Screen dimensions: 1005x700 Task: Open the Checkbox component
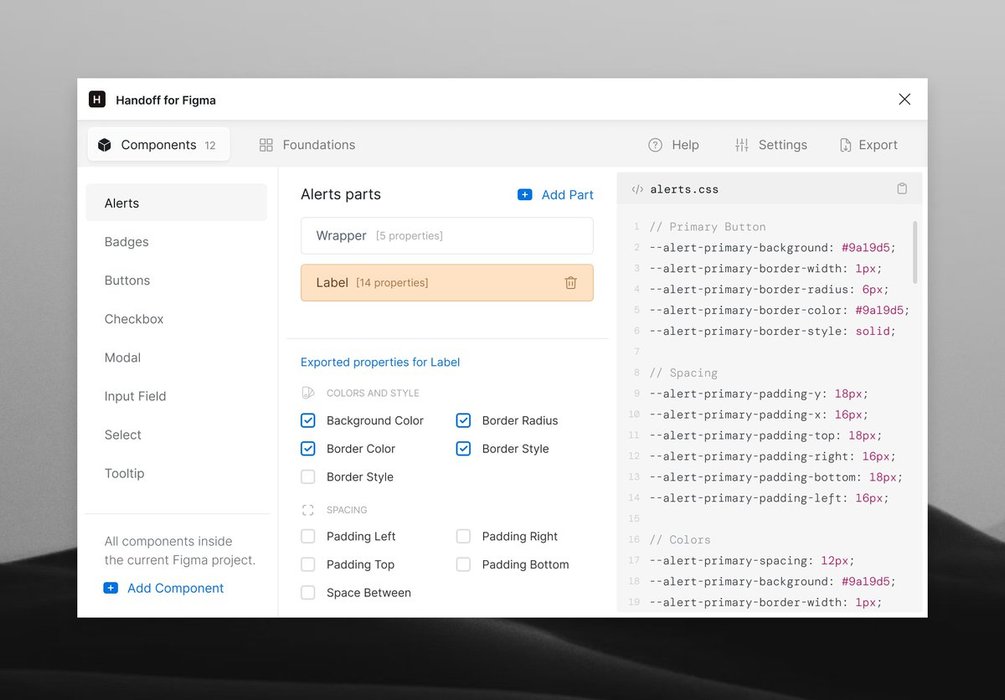tap(134, 319)
